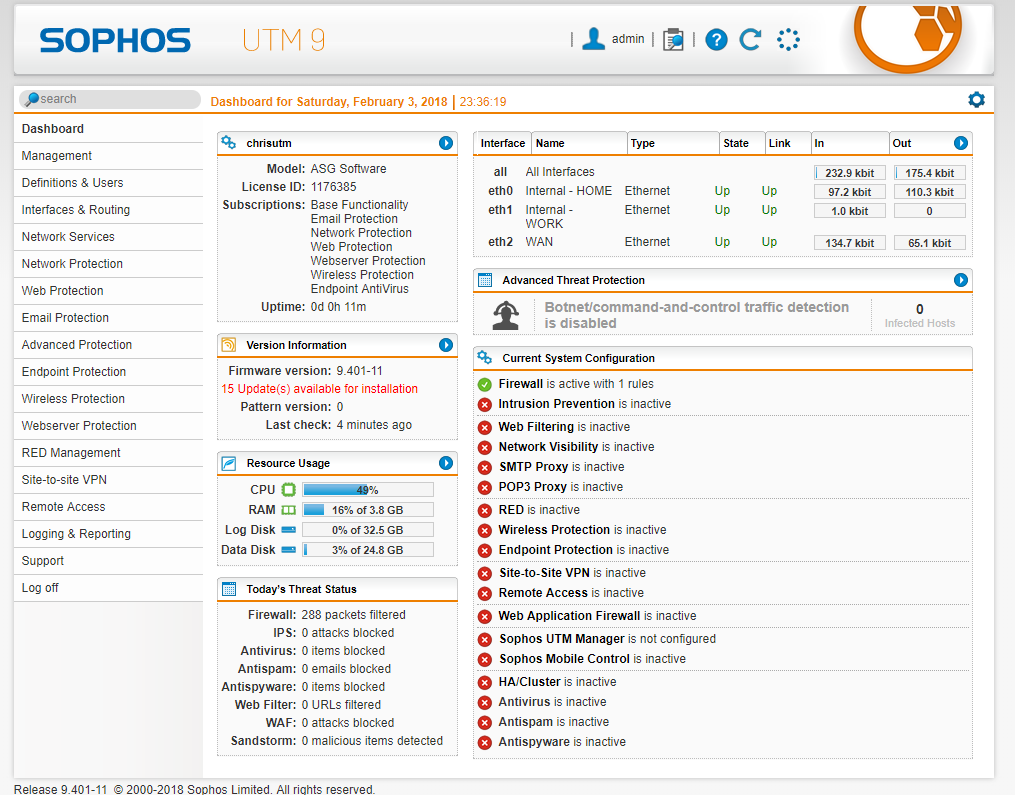Click the Data Disk 3% usage bar
Image resolution: width=1015 pixels, height=795 pixels.
(x=368, y=550)
